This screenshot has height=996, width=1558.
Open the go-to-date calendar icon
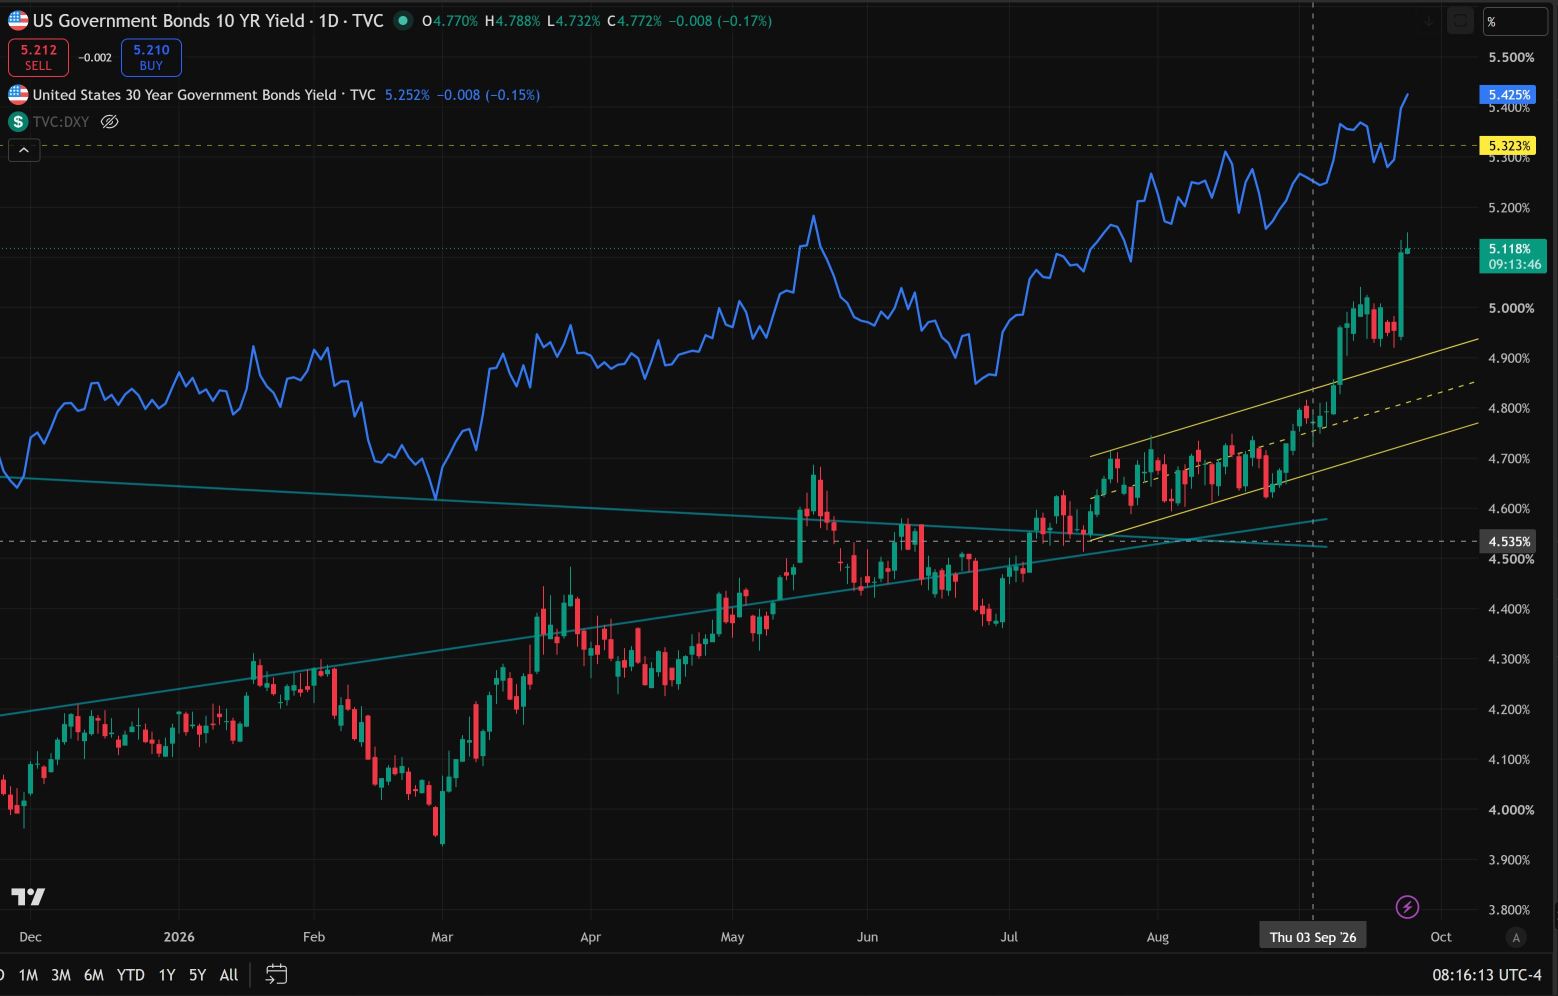click(277, 974)
